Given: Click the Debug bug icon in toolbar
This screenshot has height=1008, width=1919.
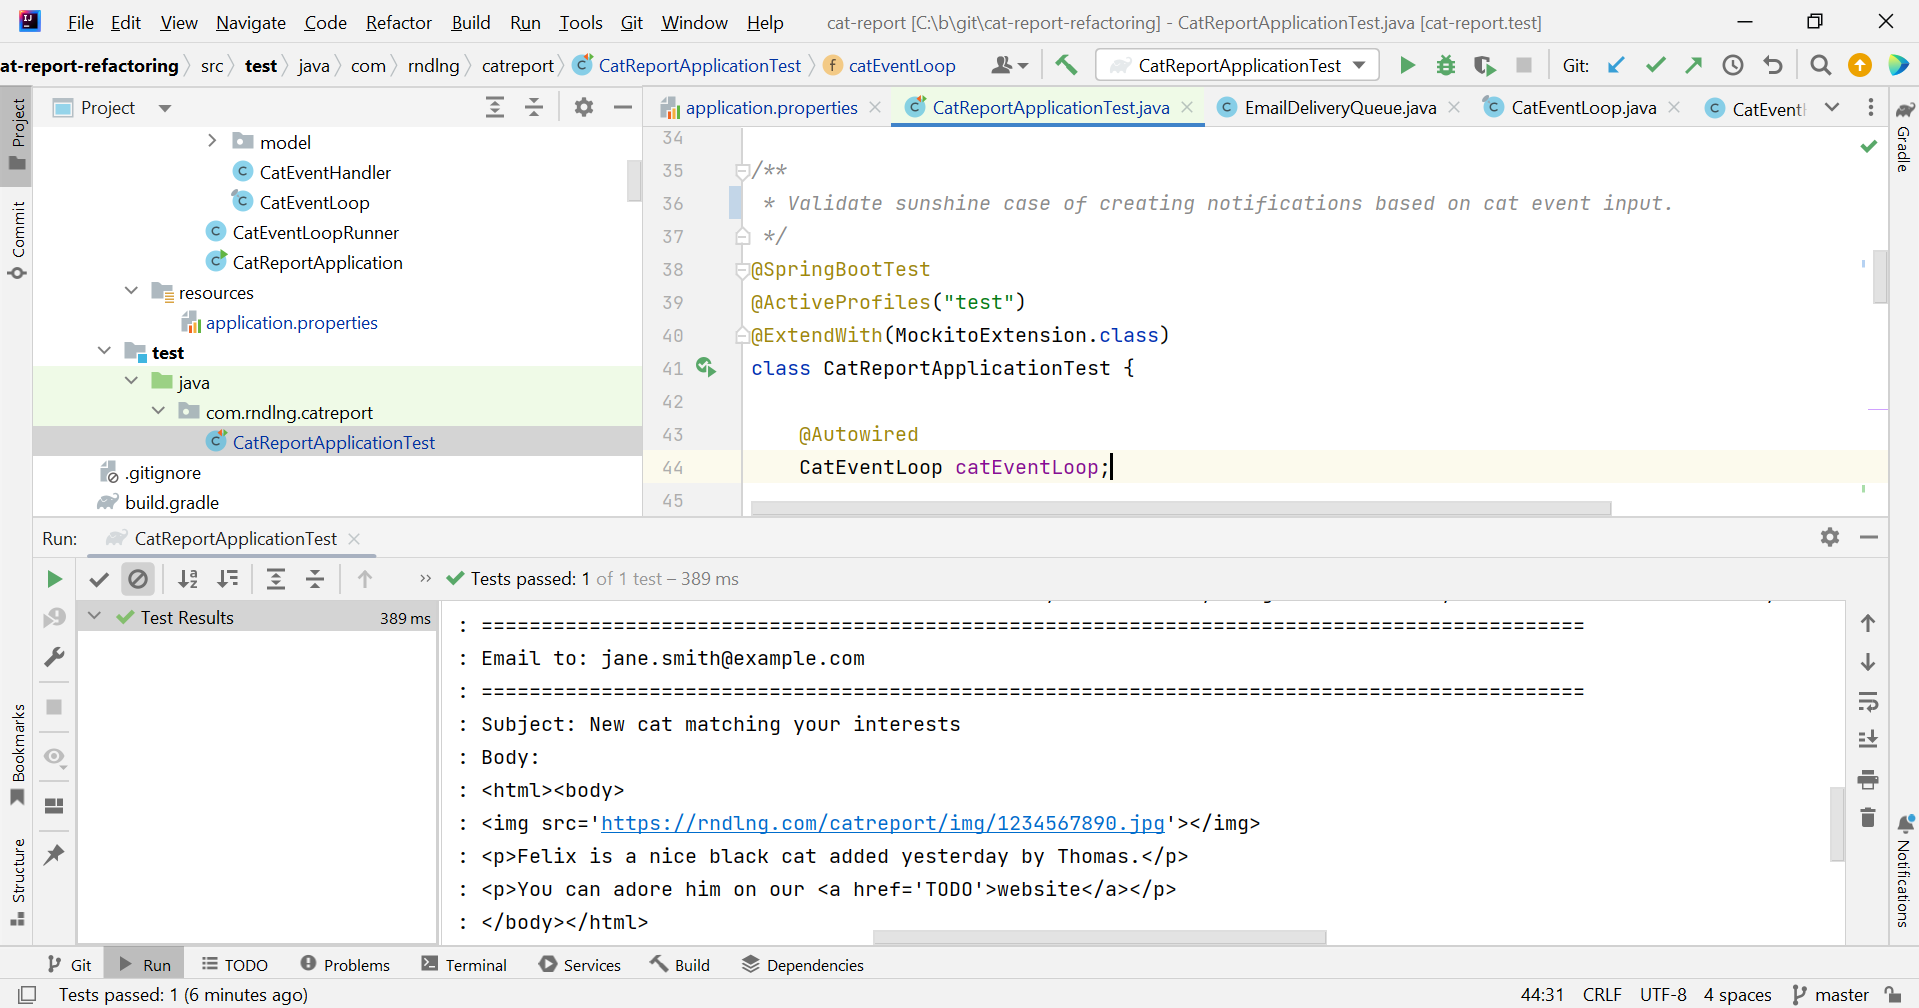Looking at the screenshot, I should coord(1445,66).
